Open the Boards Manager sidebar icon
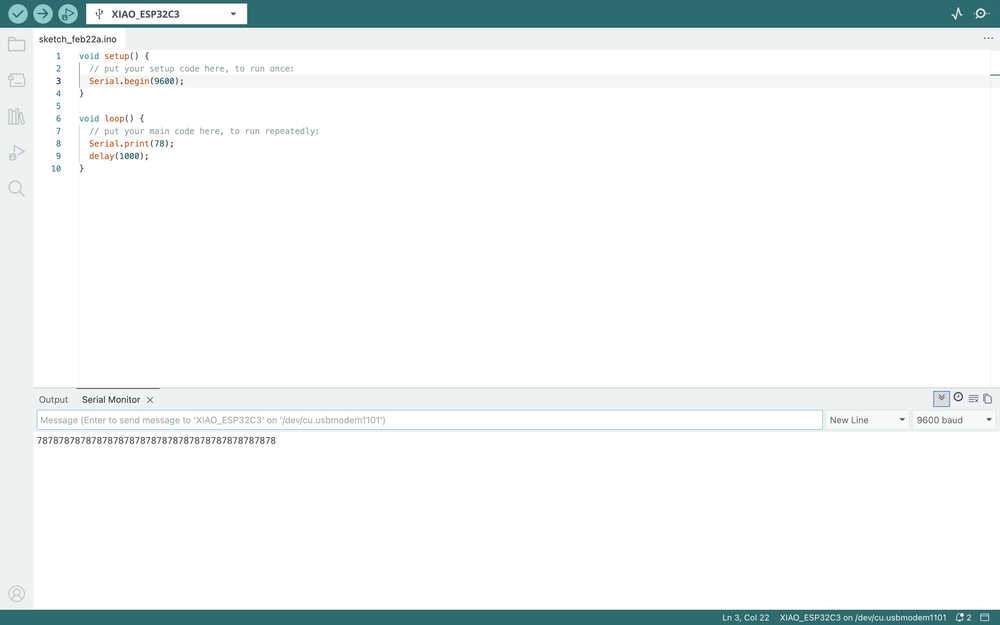The height and width of the screenshot is (625, 1000). click(x=17, y=80)
